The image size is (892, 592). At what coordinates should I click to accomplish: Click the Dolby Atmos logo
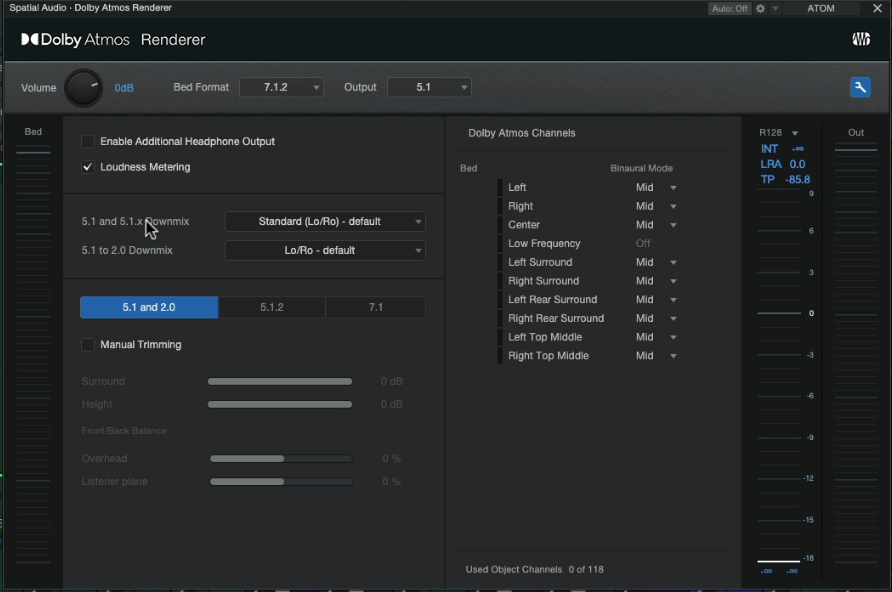click(x=77, y=40)
